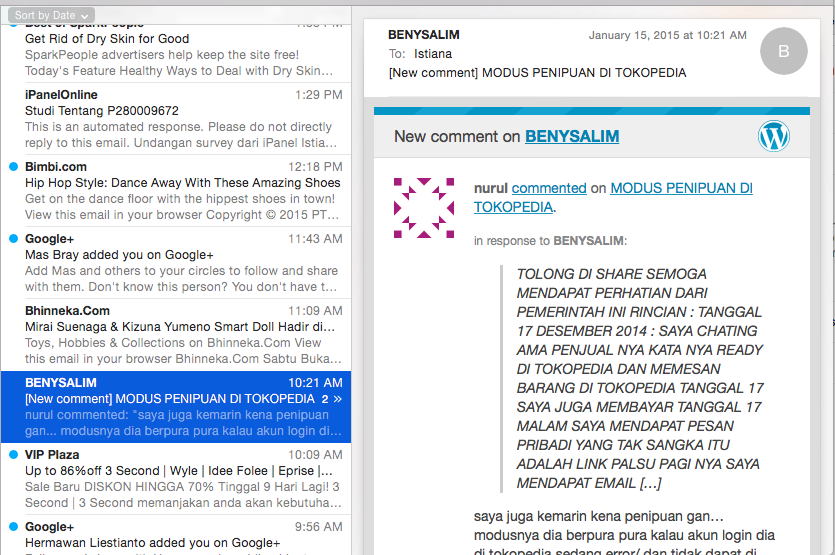
Task: Open the VIP Plaza 86% off email
Action: [176, 479]
